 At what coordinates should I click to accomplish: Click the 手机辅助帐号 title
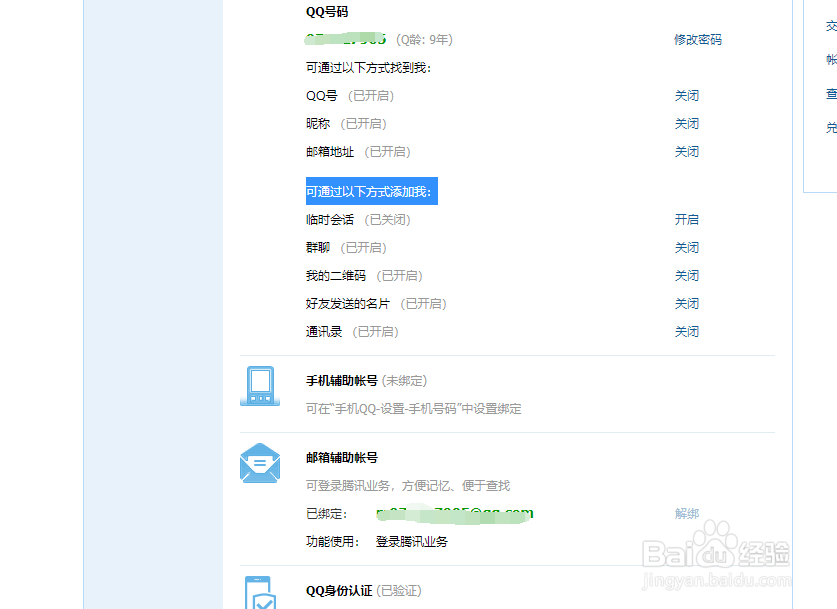[342, 381]
